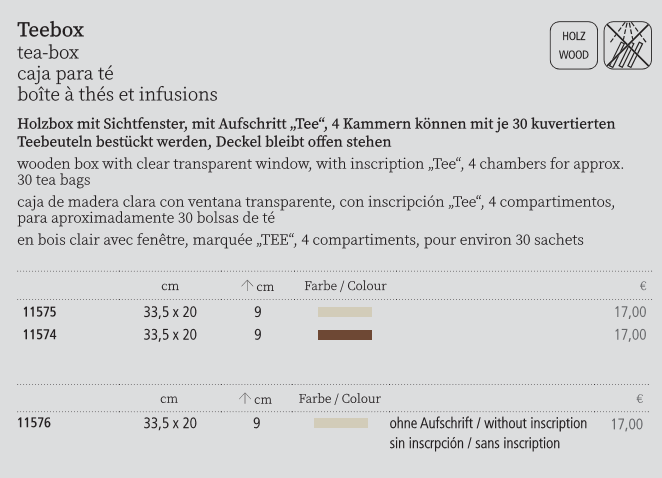Screen dimensions: 662x478
Task: Click the "ohne Aufschrift / without inscription" note
Action: click(488, 424)
